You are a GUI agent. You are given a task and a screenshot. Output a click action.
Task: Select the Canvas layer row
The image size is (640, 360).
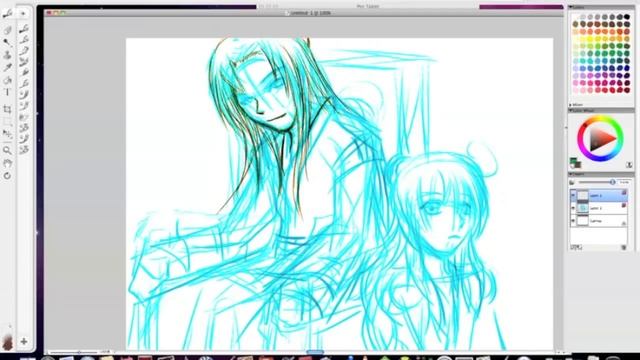599,221
